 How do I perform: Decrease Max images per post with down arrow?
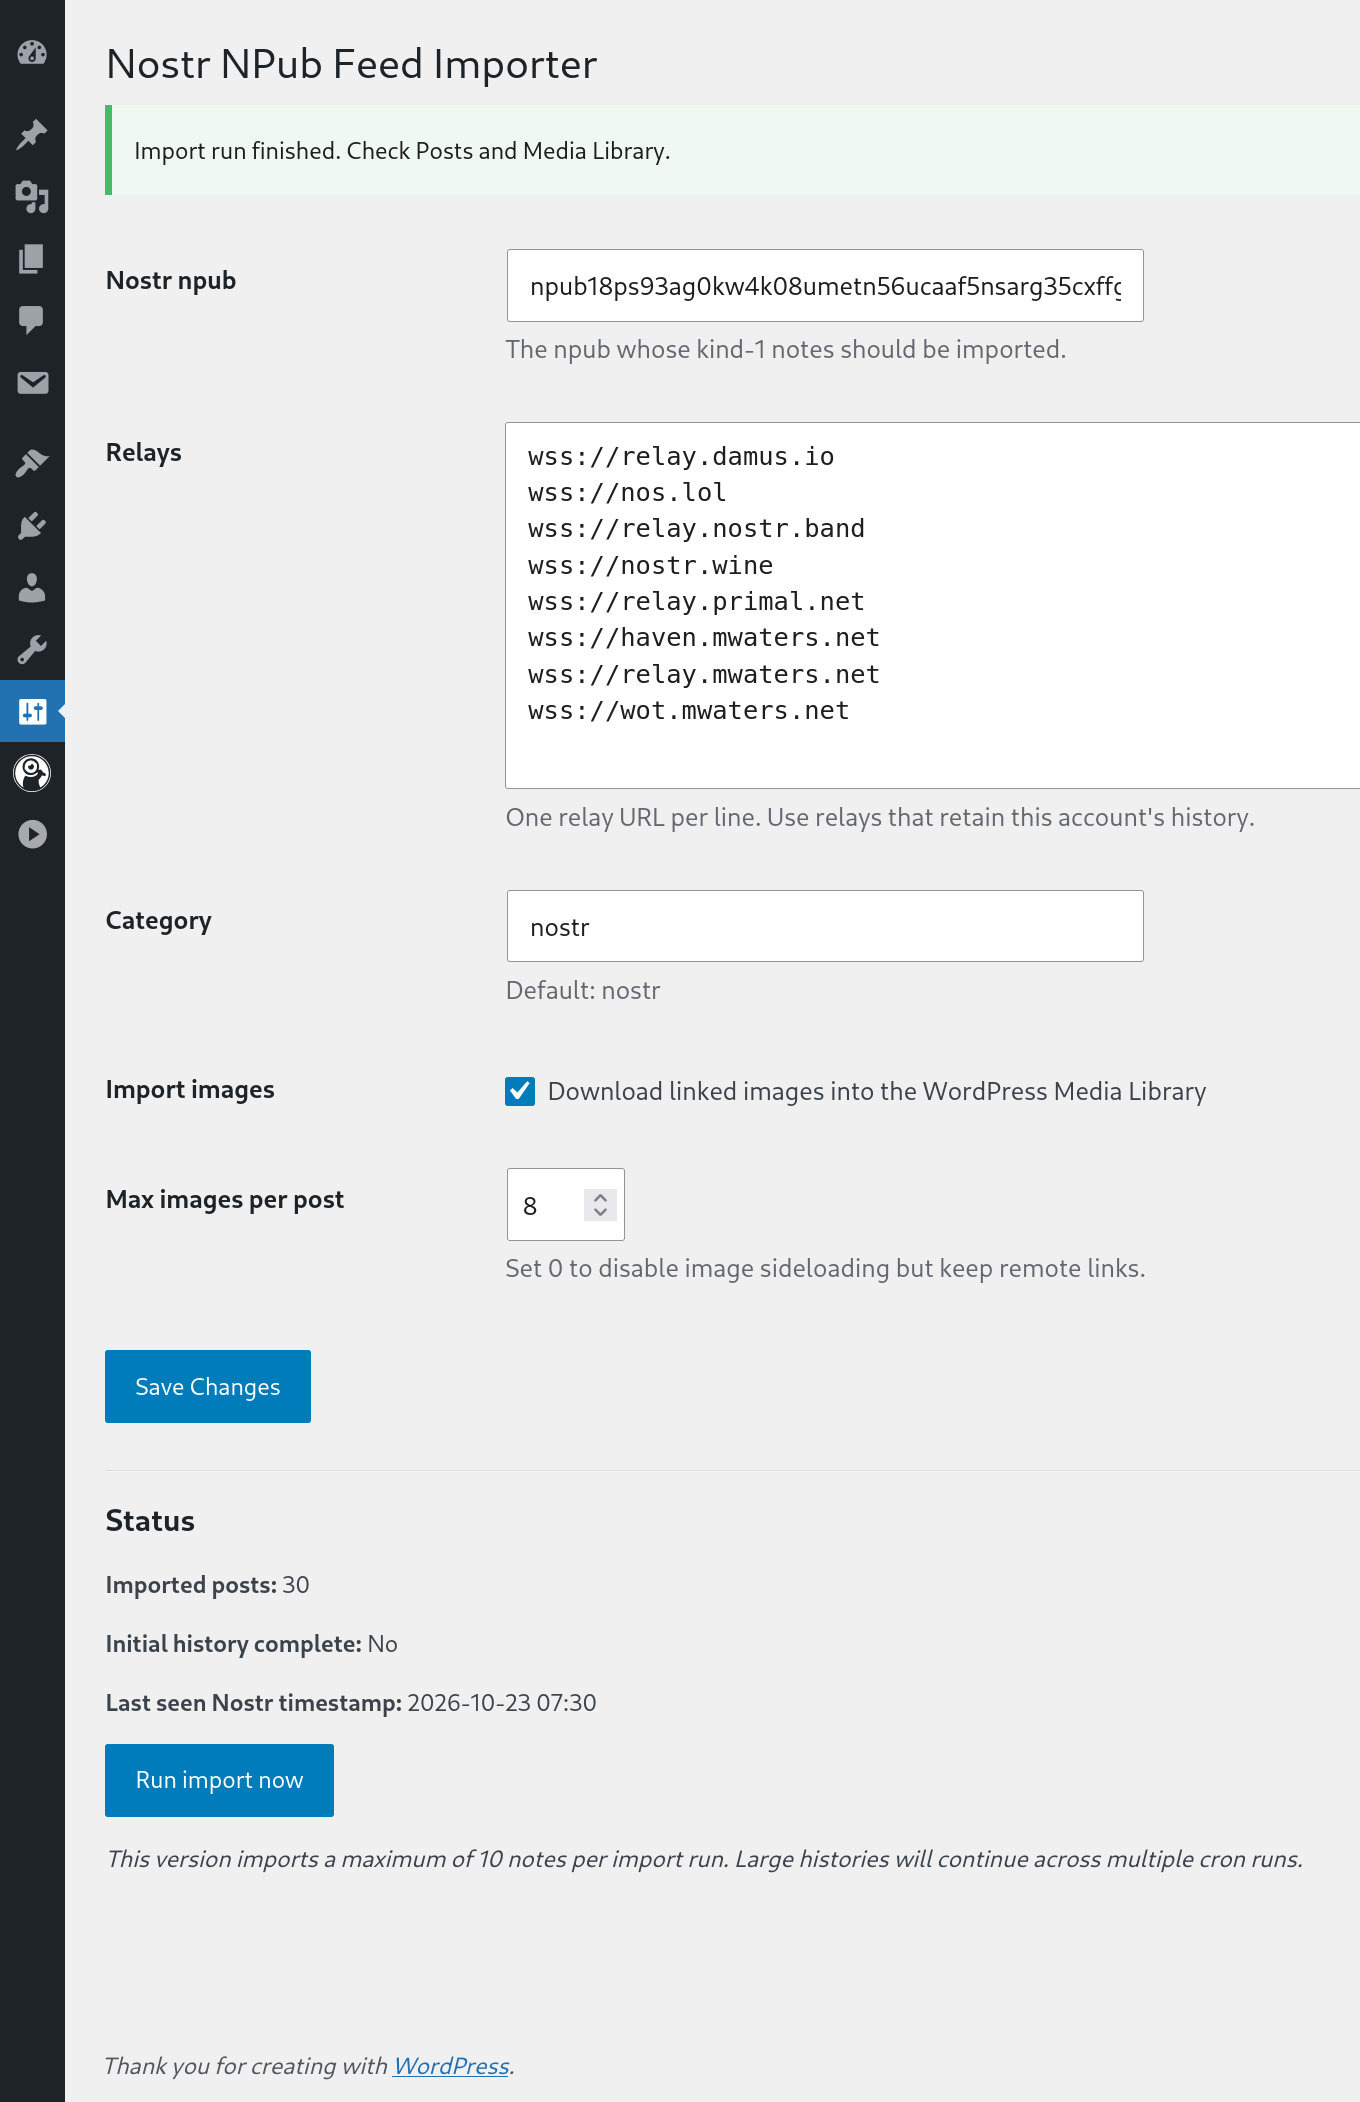click(x=600, y=1212)
